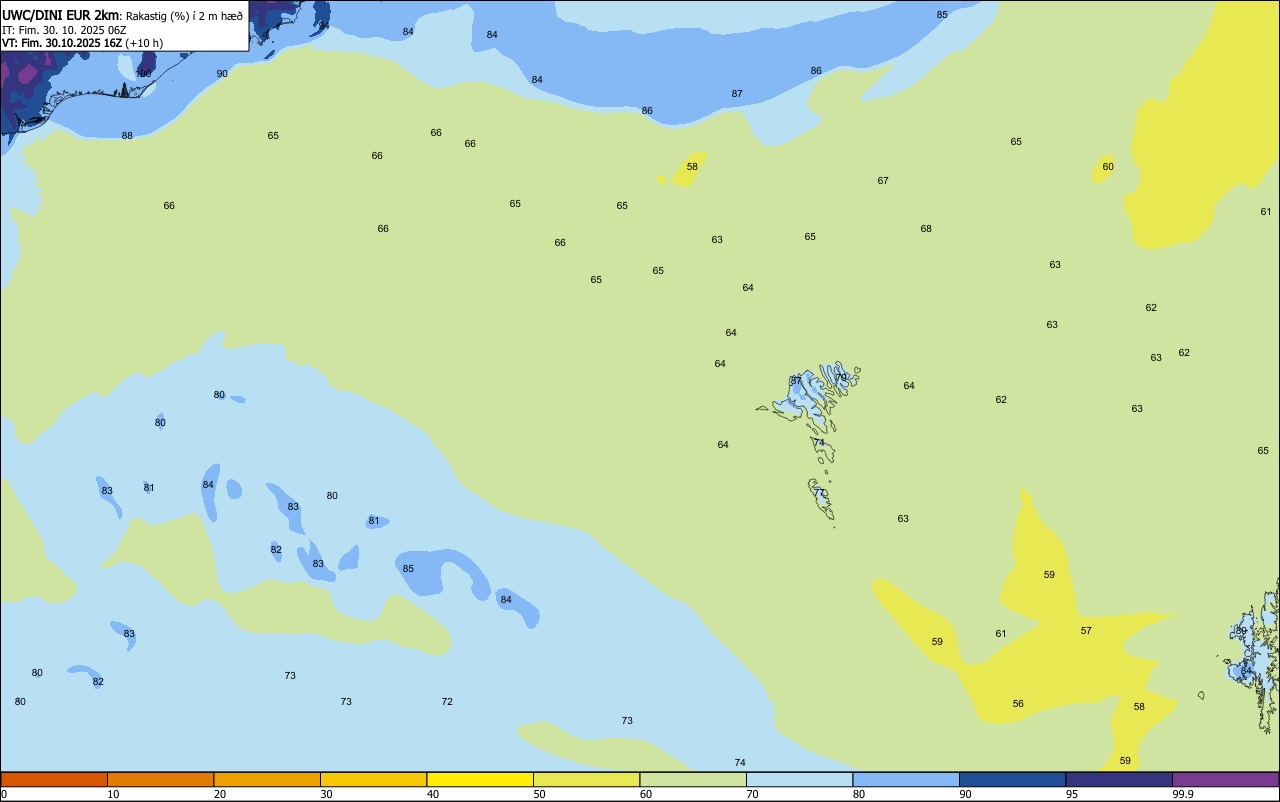This screenshot has width=1280, height=802.
Task: Click the 99.9 legend tick label
Action: pos(1182,794)
